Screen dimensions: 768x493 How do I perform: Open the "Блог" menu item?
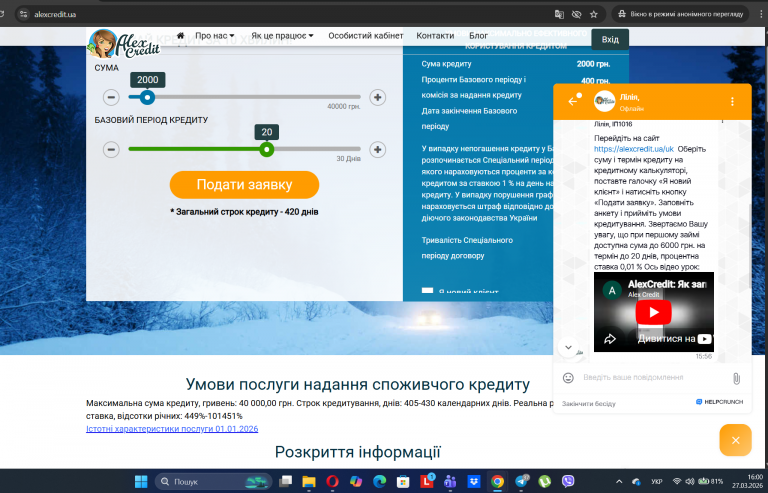(x=478, y=35)
